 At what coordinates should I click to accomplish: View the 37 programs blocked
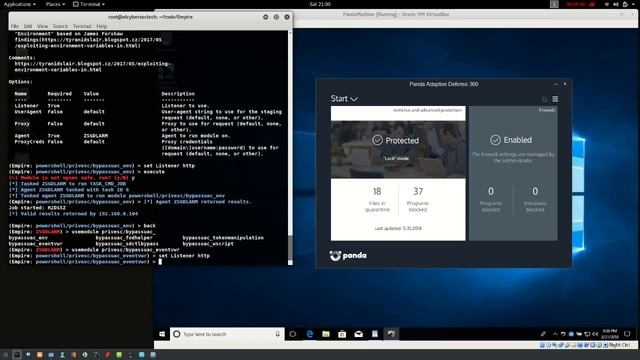tap(418, 199)
